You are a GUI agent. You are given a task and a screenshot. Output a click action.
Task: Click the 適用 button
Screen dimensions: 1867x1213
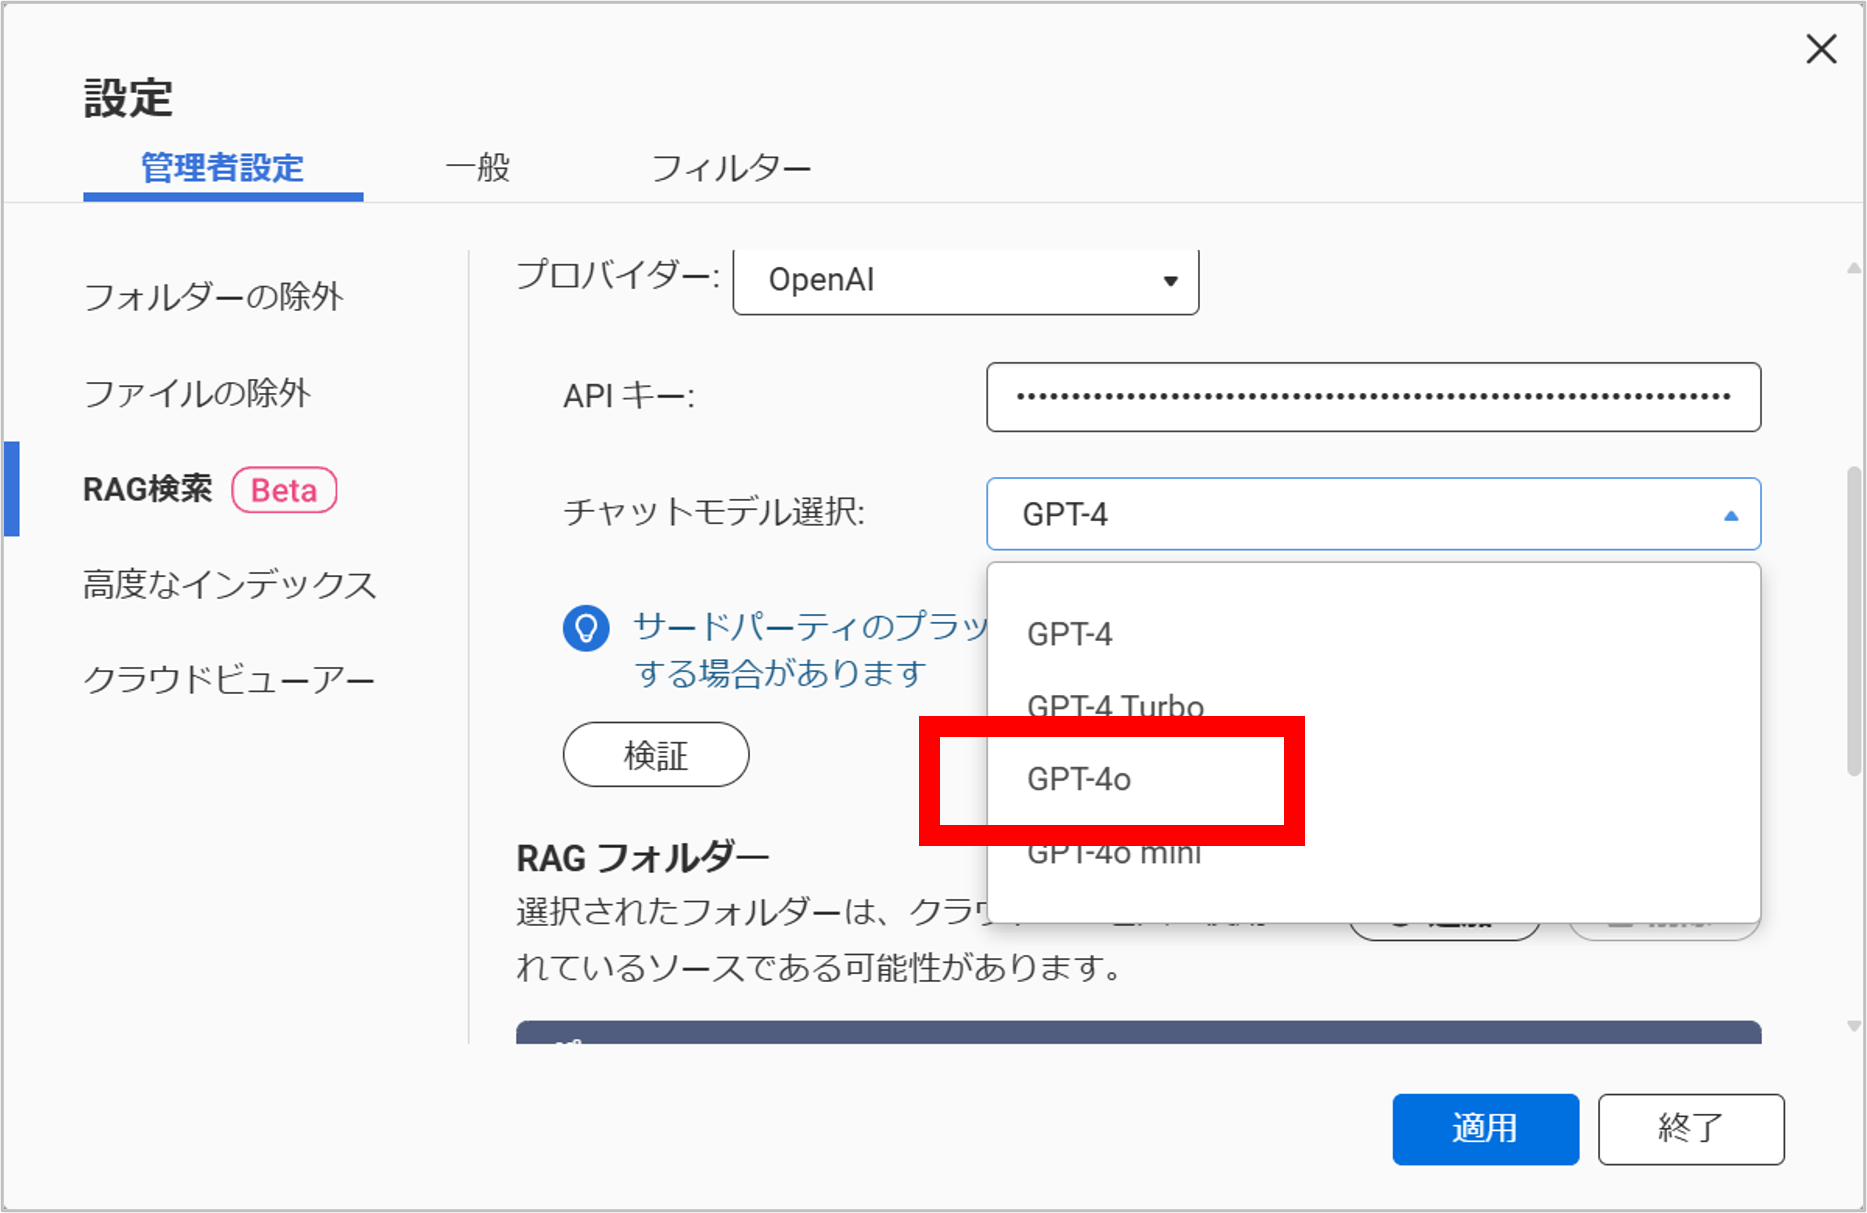click(1484, 1128)
